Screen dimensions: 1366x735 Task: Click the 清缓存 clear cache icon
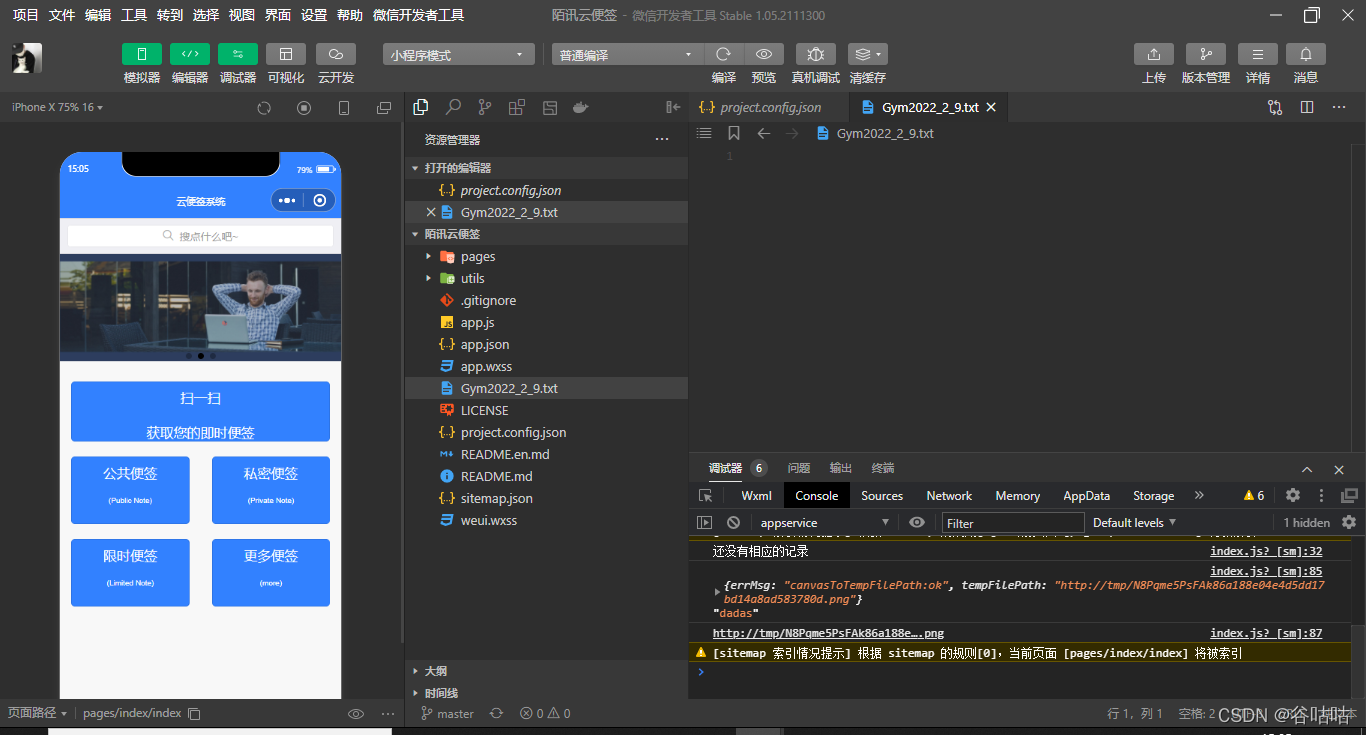point(867,55)
